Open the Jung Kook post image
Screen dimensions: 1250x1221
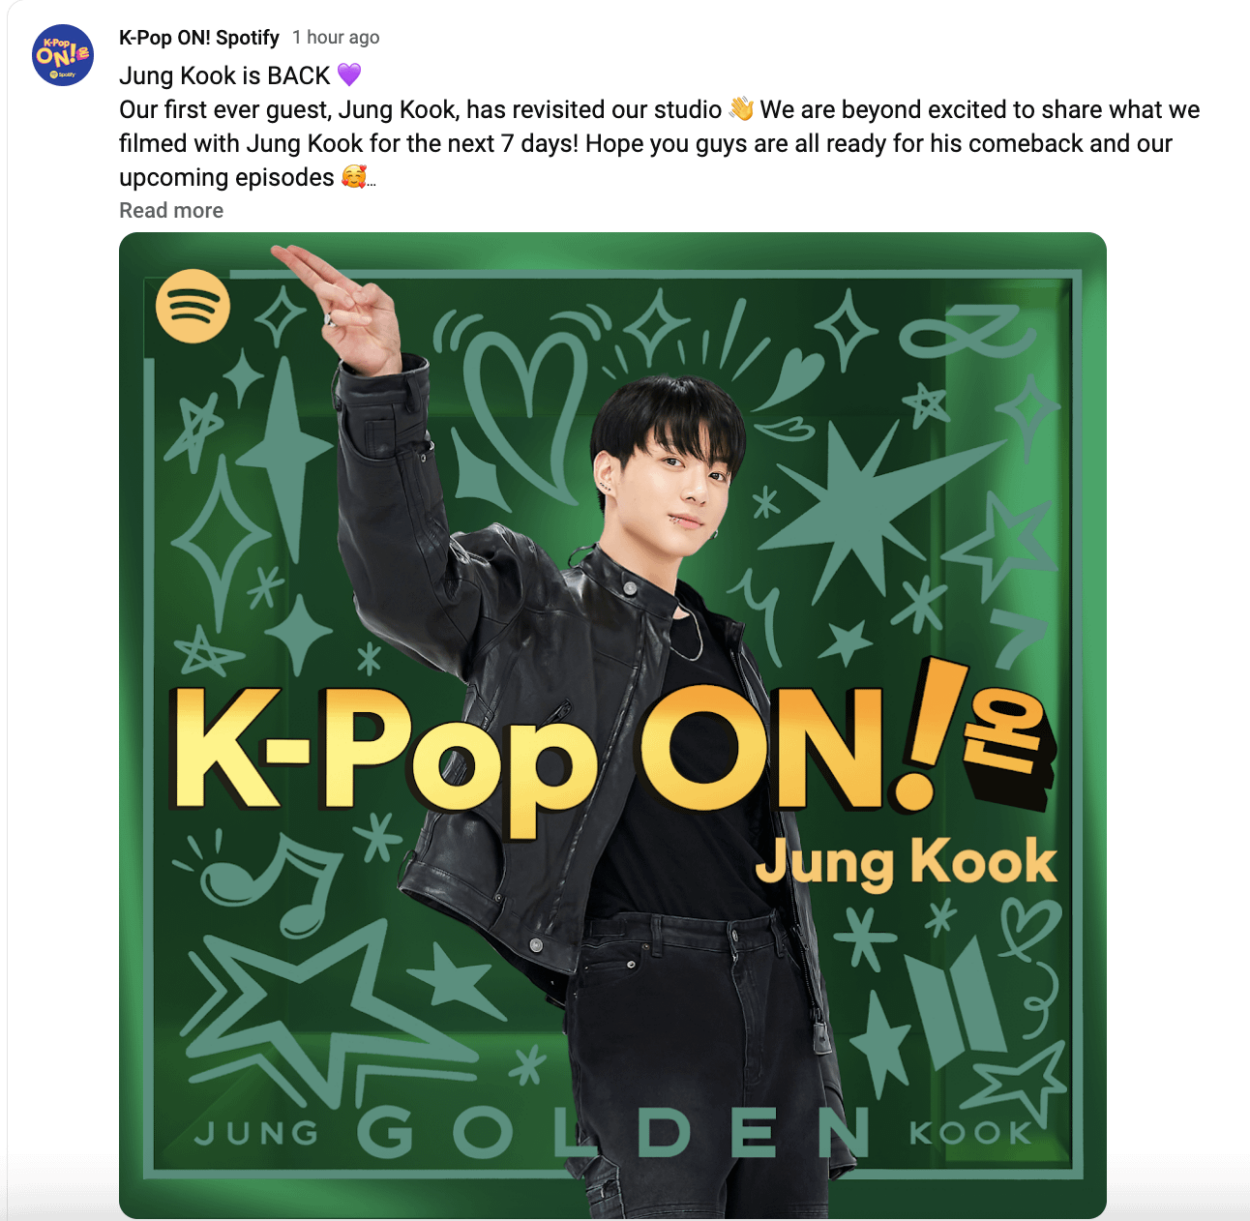tap(612, 725)
